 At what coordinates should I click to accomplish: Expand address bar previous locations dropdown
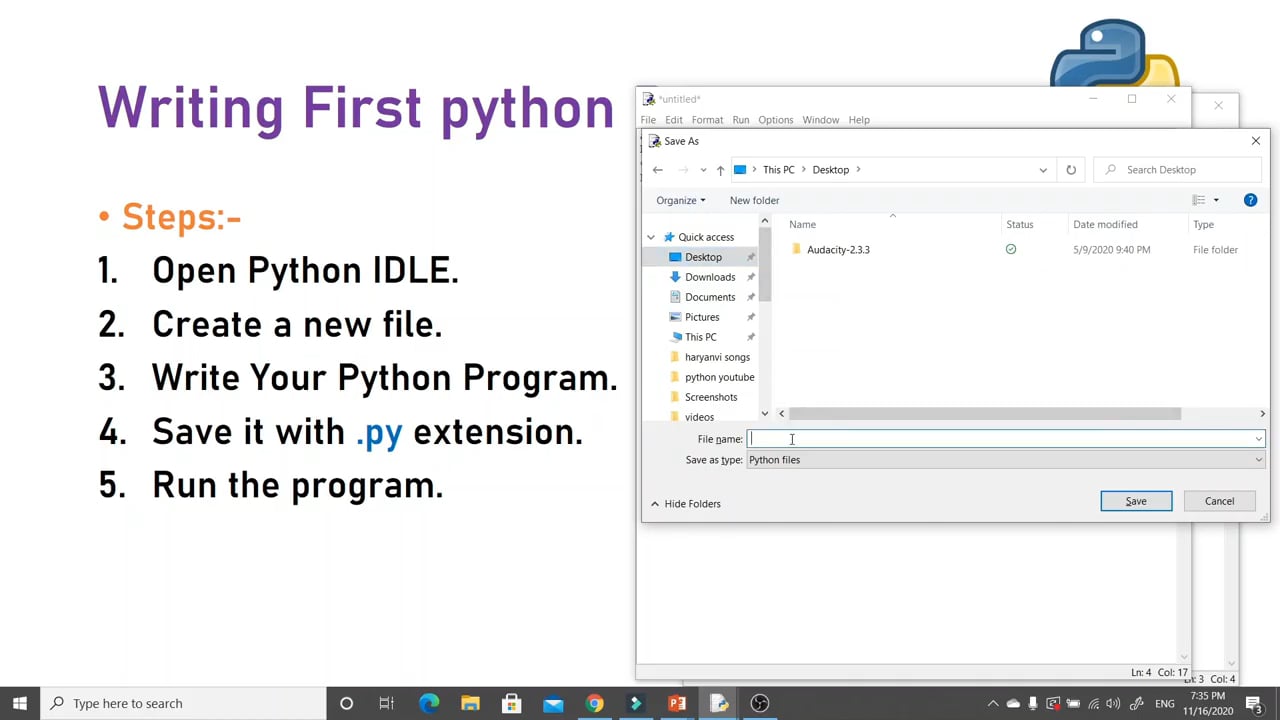[x=1043, y=170]
